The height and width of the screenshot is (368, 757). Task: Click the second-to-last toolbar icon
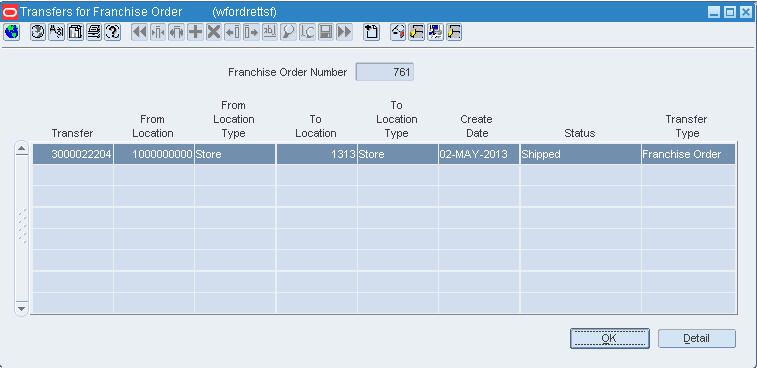(435, 32)
